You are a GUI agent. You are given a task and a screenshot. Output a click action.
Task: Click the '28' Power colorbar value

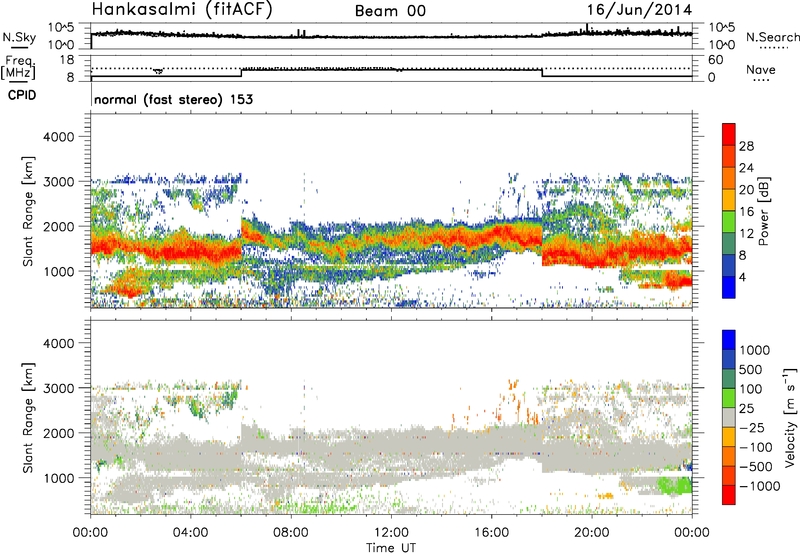tap(746, 146)
